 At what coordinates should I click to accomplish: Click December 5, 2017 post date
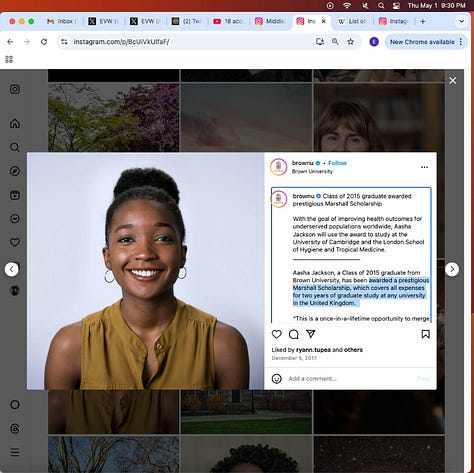point(294,358)
